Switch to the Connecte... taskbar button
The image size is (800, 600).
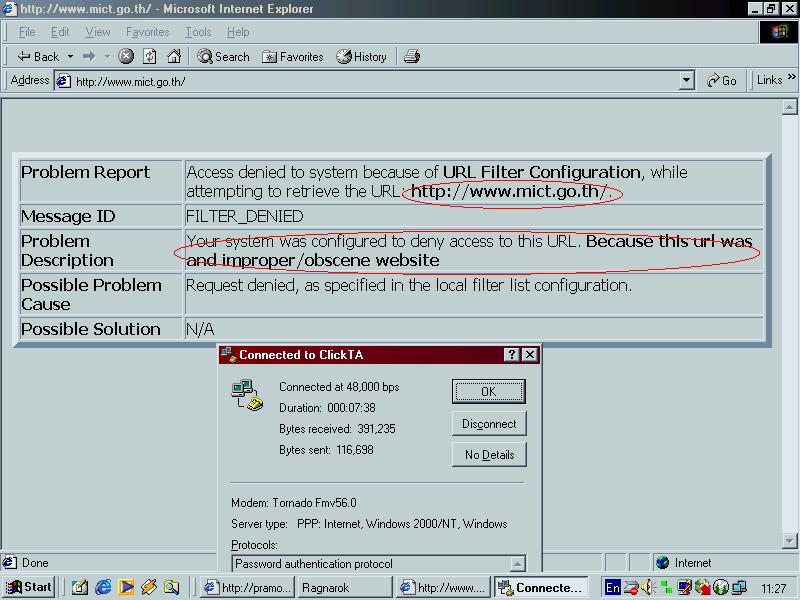(541, 587)
